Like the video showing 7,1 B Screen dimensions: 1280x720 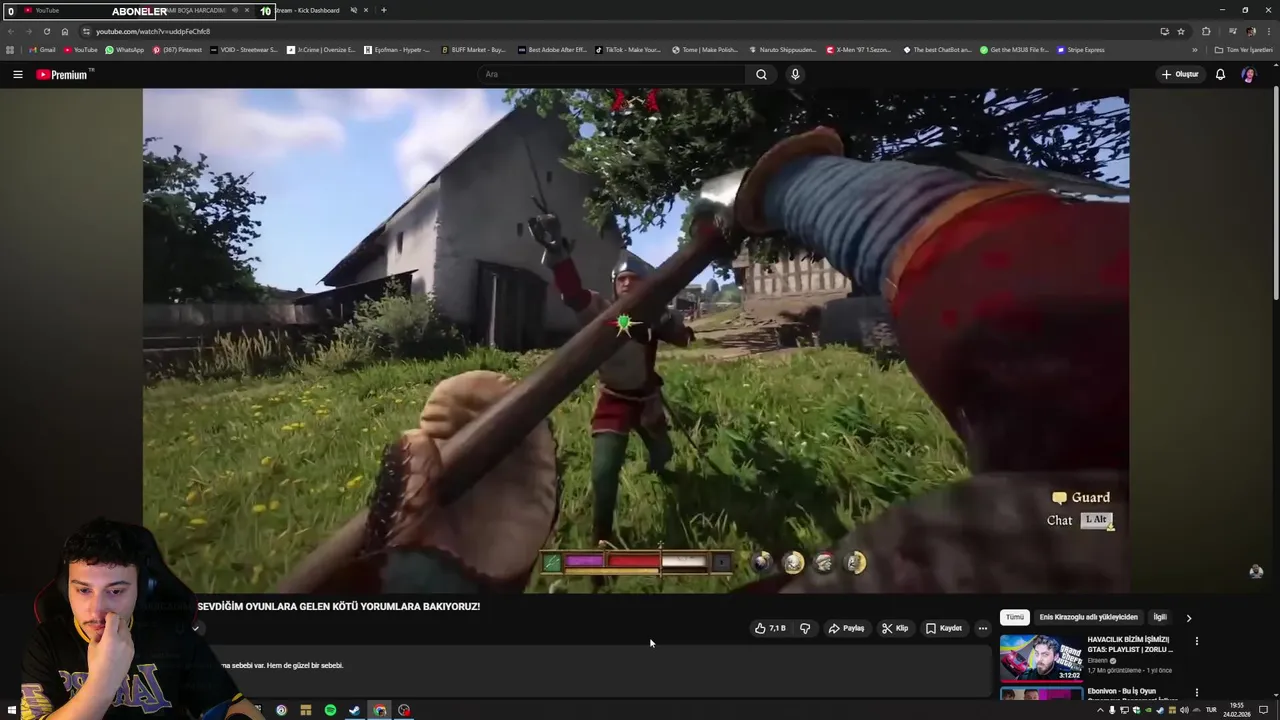click(770, 628)
